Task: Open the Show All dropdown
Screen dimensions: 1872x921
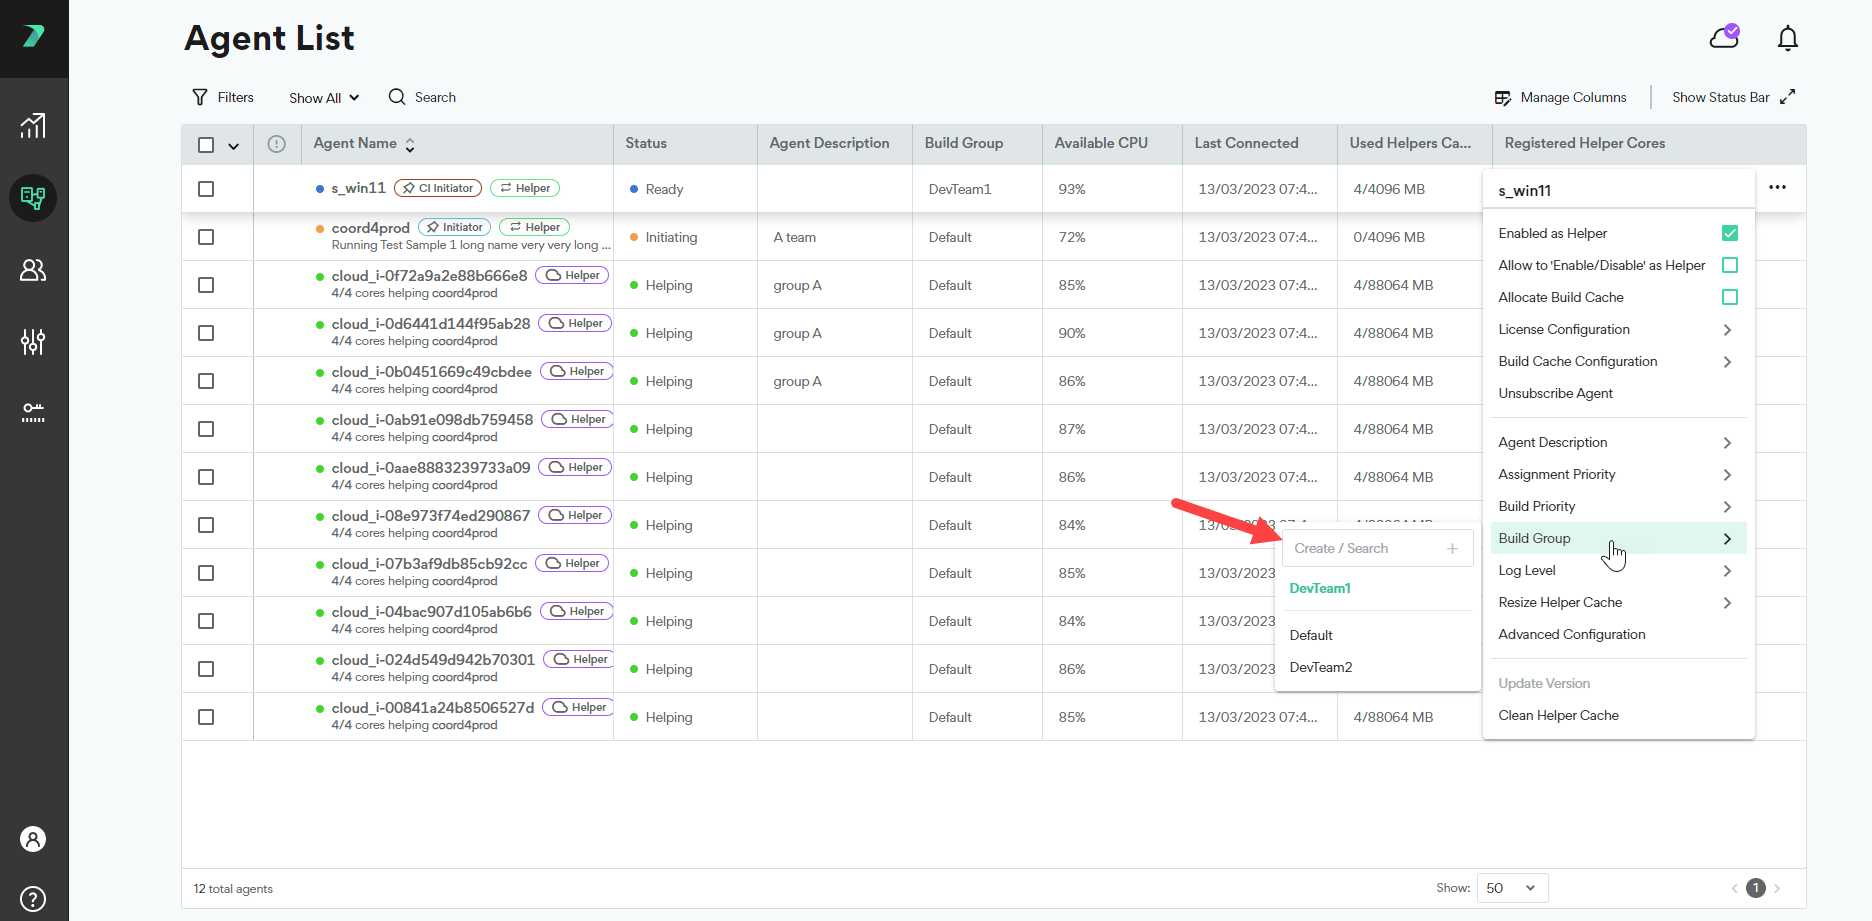Action: pyautogui.click(x=324, y=98)
